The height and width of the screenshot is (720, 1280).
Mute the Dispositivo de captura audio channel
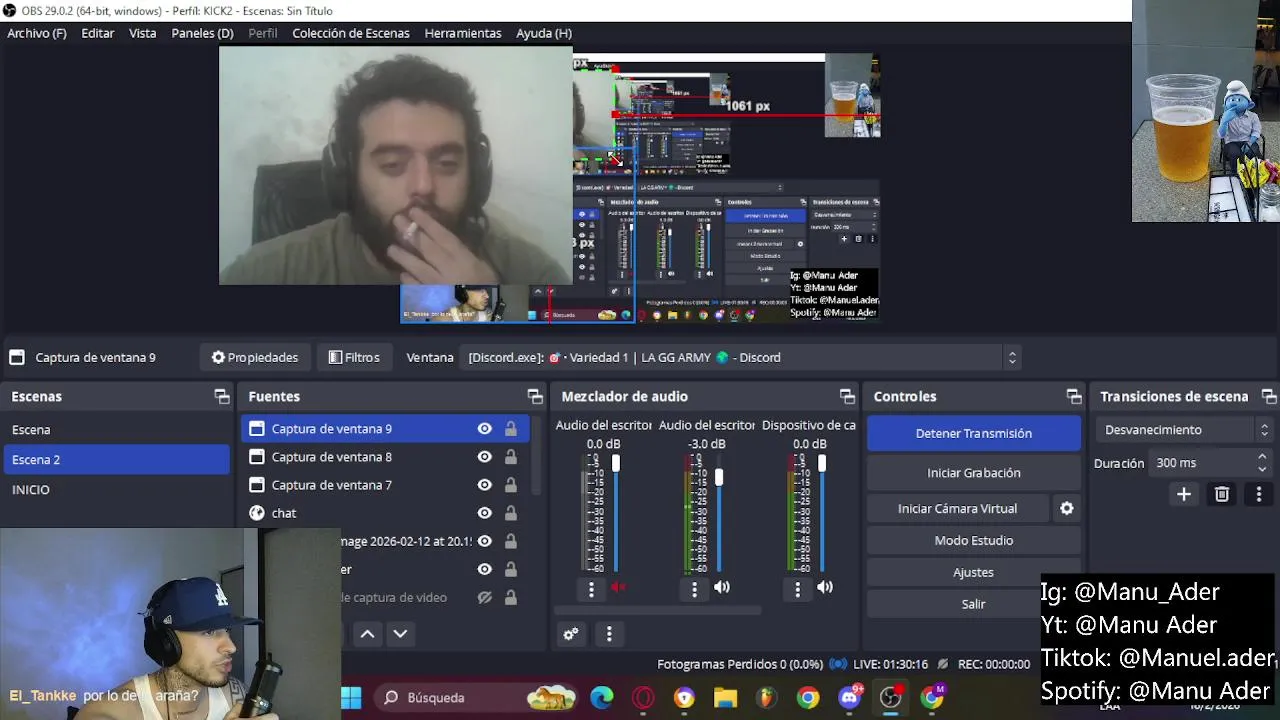click(825, 588)
